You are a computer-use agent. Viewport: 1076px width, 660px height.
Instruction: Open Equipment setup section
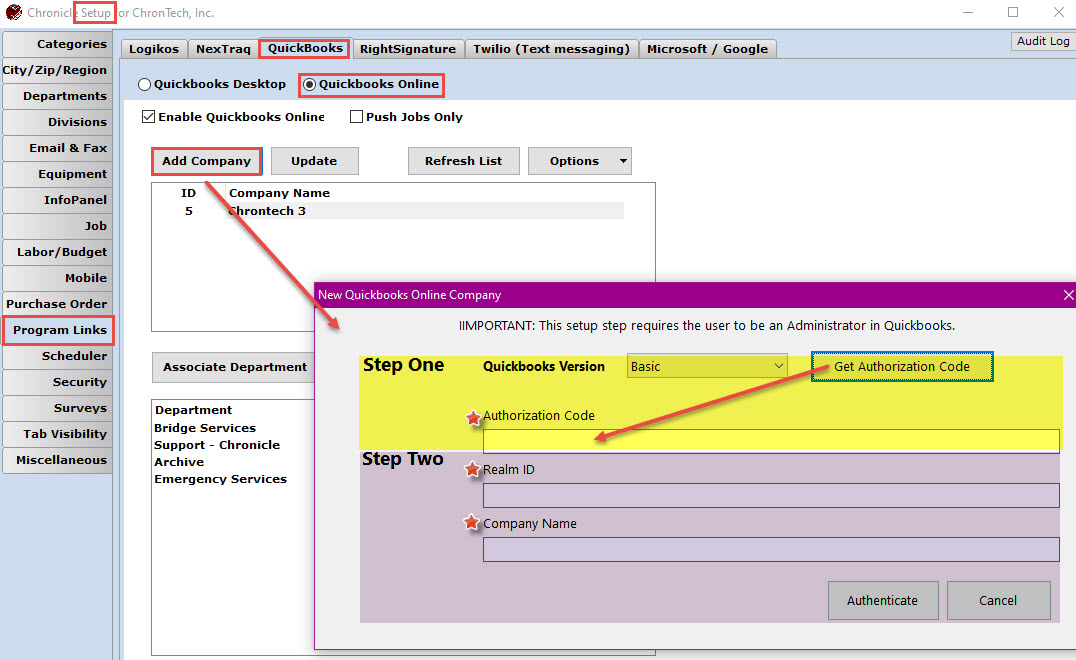coord(58,174)
